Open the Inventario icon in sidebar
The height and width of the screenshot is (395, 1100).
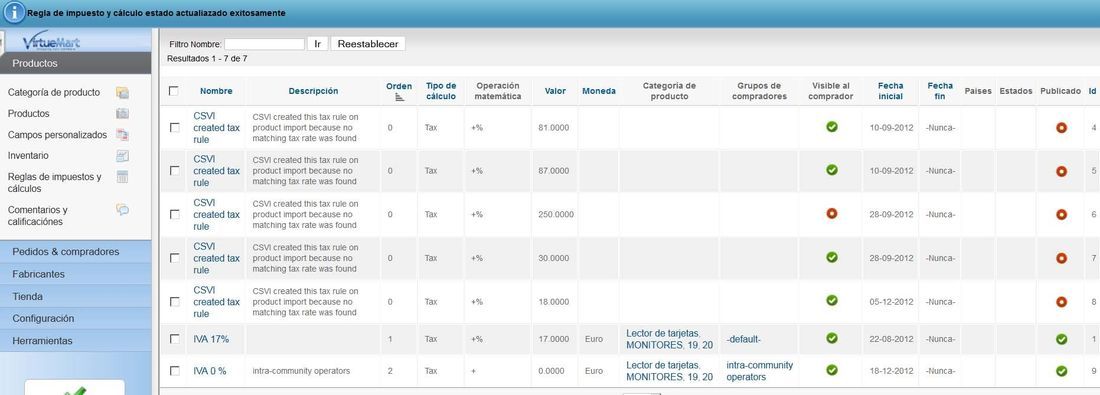click(x=122, y=156)
